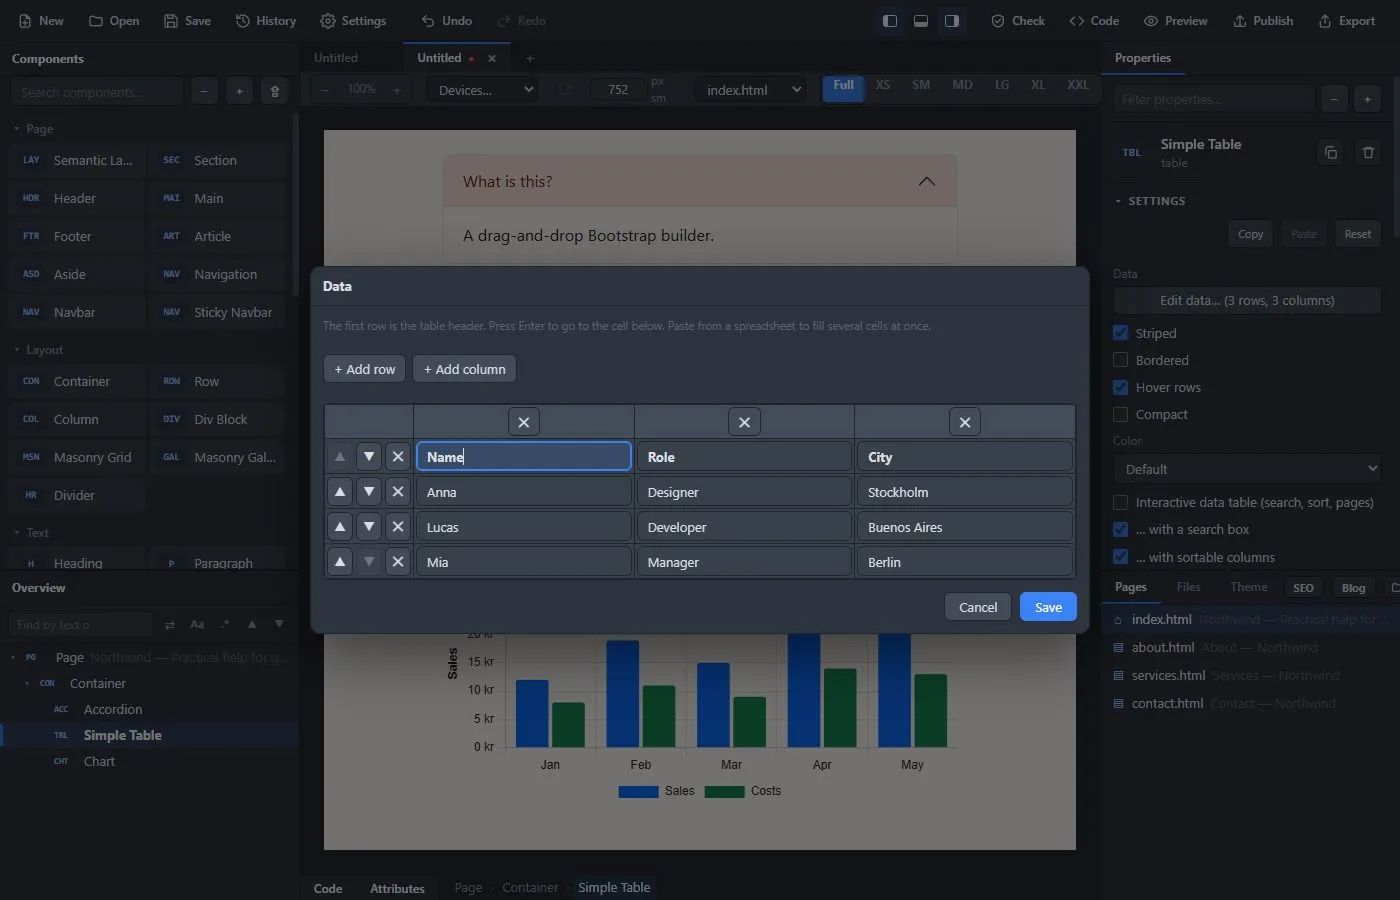This screenshot has width=1400, height=900.
Task: Uncheck the Hover rows option
Action: (x=1121, y=387)
